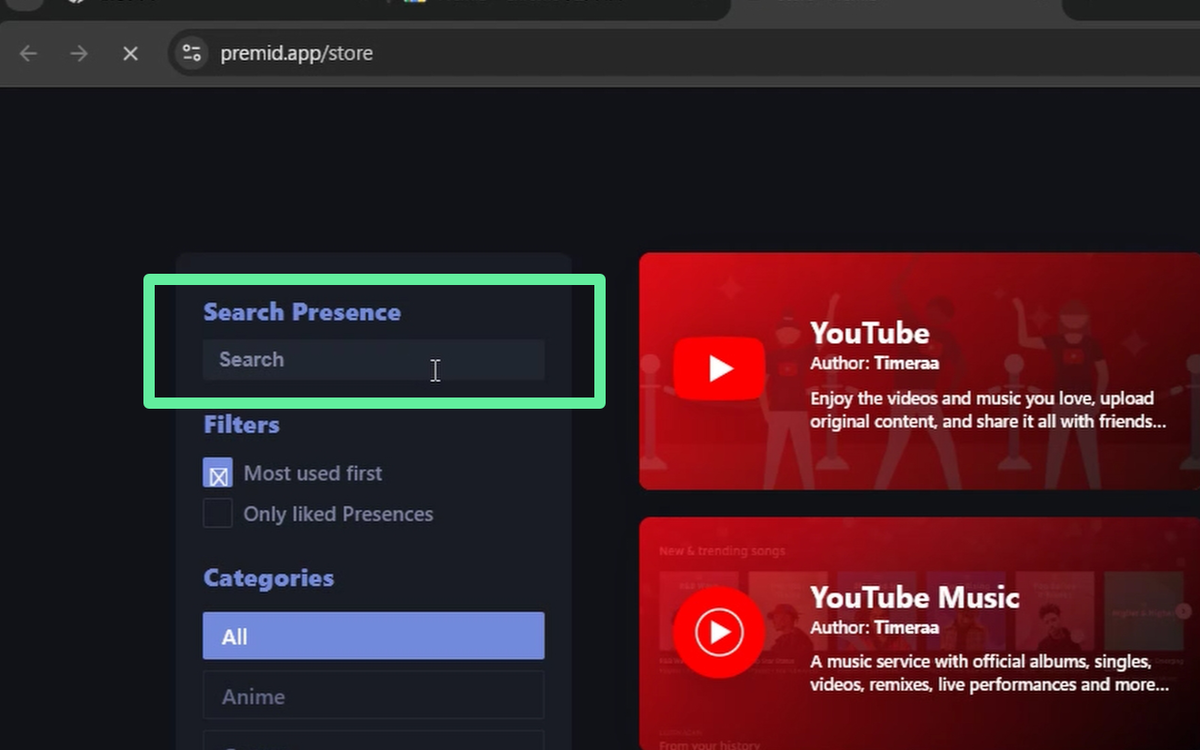Open the YouTube presence title
The width and height of the screenshot is (1200, 750).
(870, 333)
